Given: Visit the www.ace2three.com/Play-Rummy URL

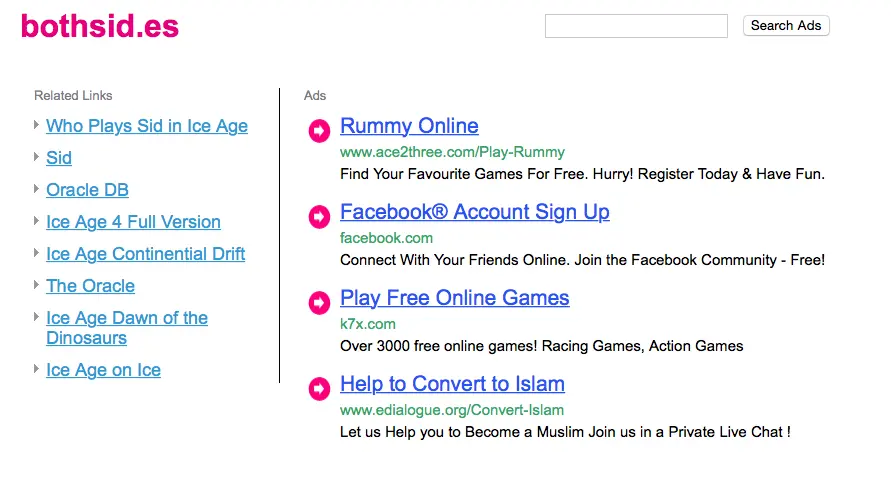Looking at the screenshot, I should tap(452, 152).
